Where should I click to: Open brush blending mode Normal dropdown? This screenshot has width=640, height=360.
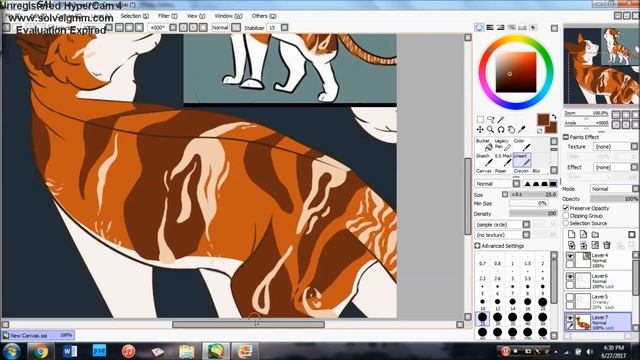tap(497, 184)
